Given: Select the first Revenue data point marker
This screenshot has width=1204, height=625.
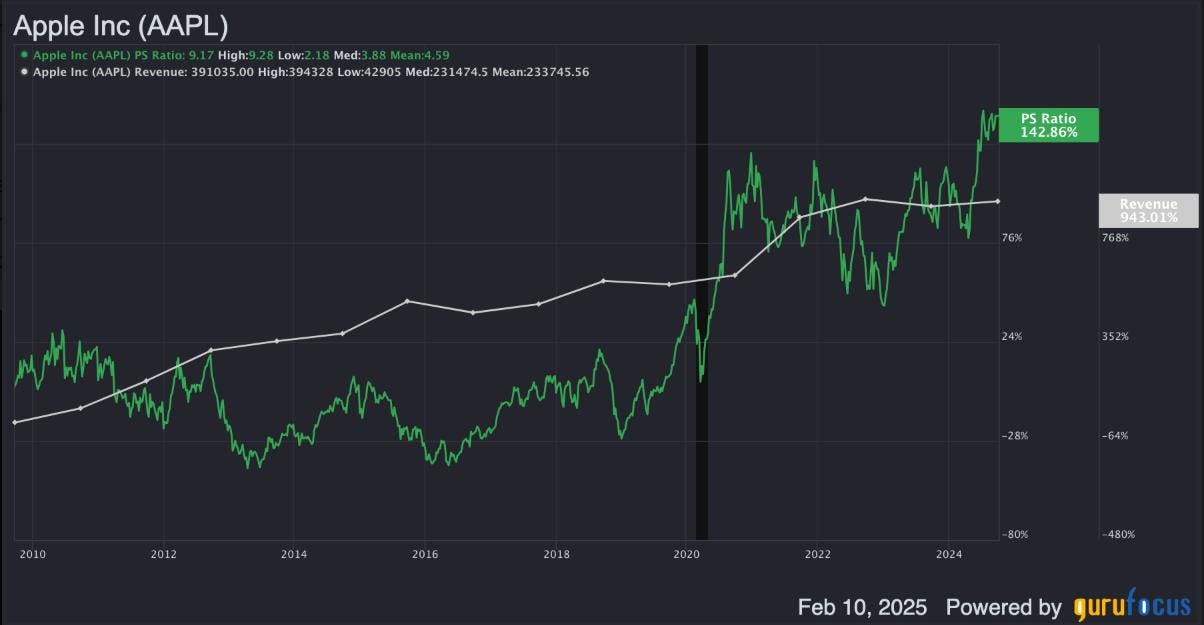Looking at the screenshot, I should click(14, 422).
